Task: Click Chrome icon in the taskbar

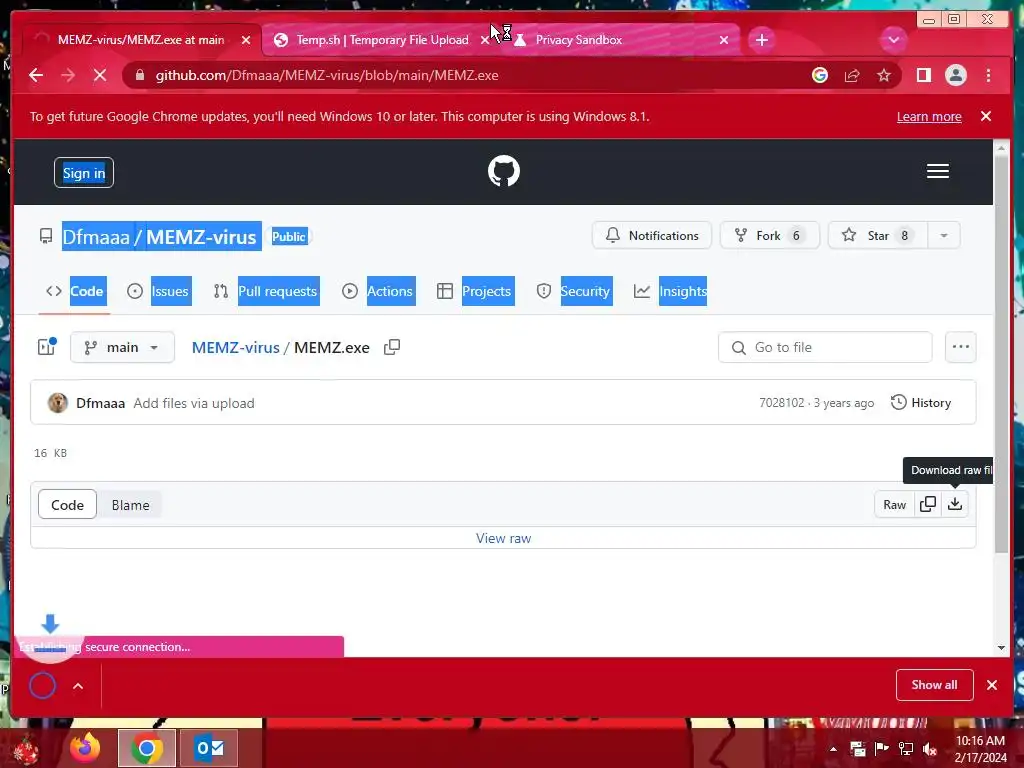Action: [146, 748]
